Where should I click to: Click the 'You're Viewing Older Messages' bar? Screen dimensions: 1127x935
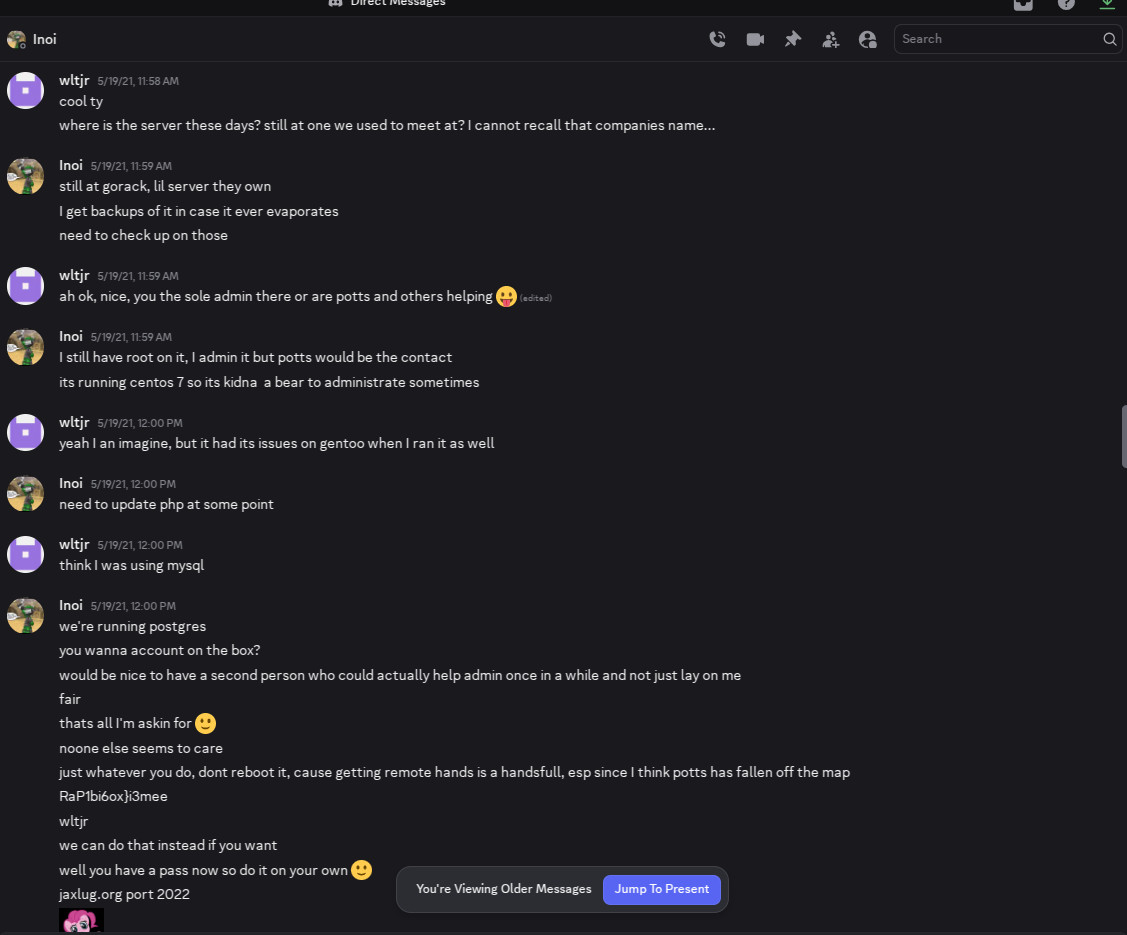[503, 889]
